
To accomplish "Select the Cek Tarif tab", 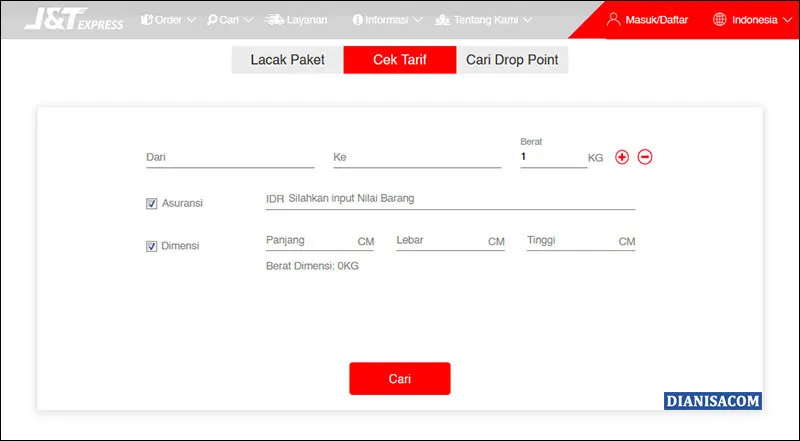I will 399,60.
